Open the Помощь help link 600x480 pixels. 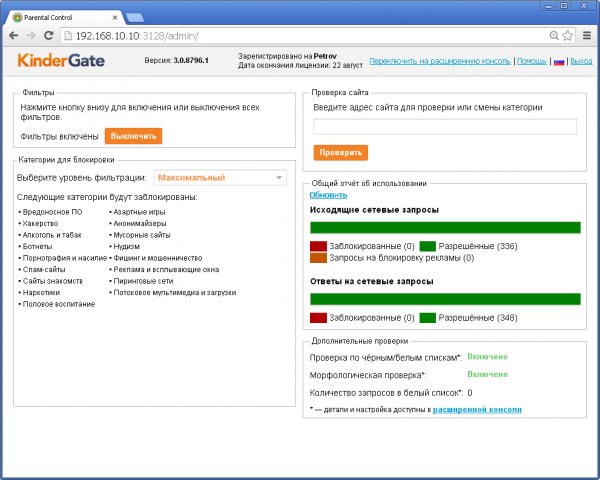coord(531,61)
